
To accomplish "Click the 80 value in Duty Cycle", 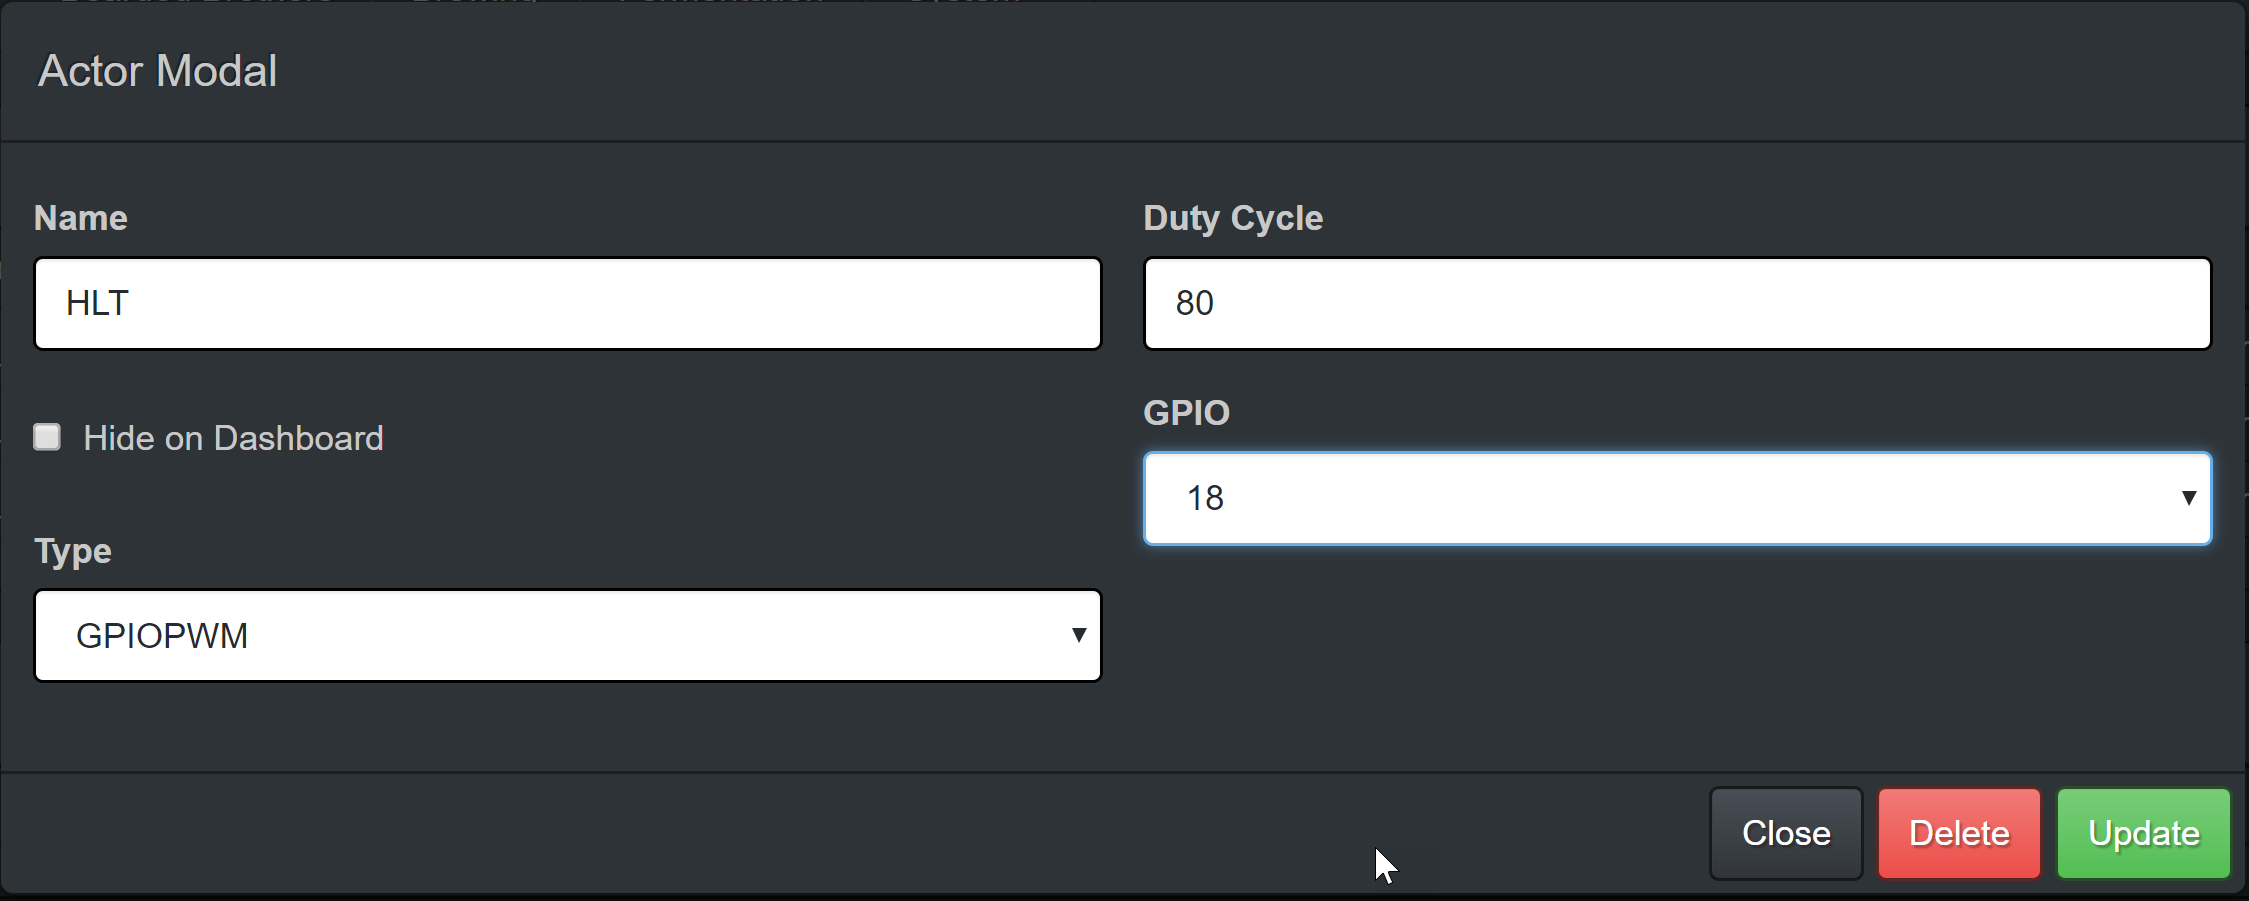I will coord(1194,303).
